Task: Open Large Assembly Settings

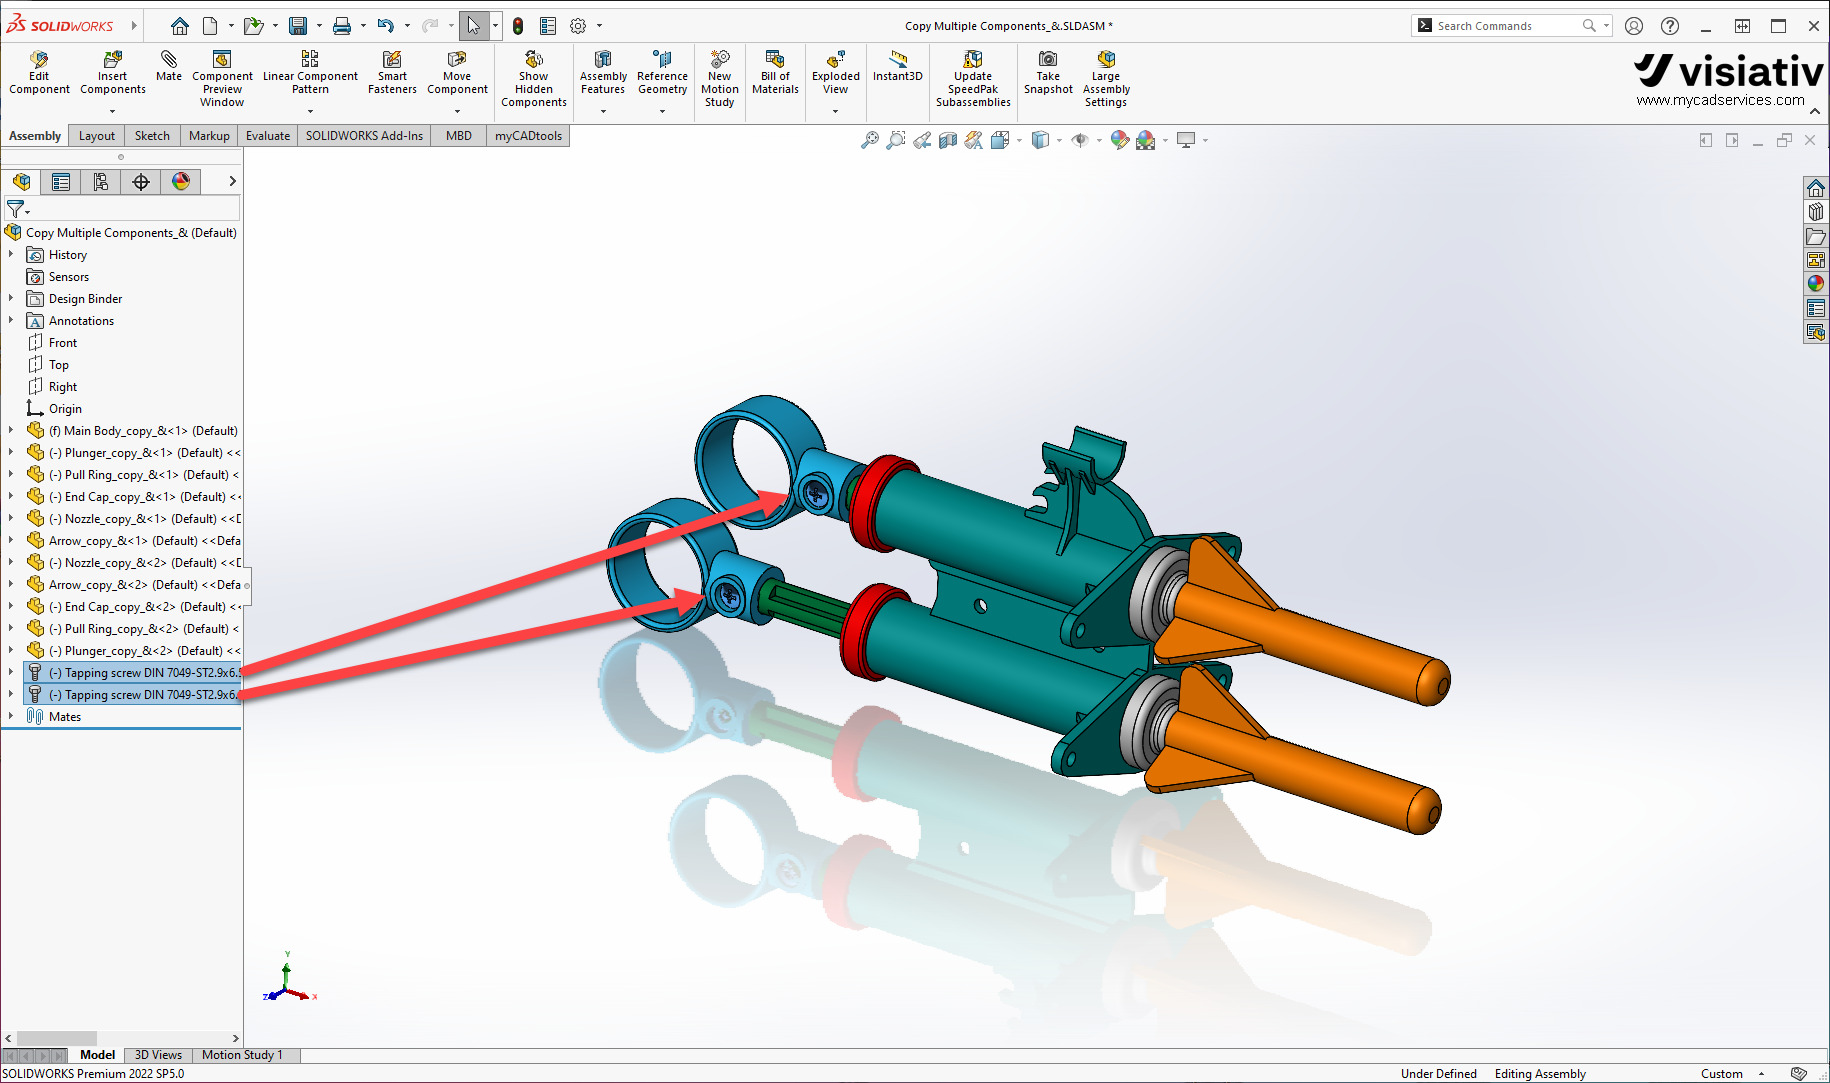Action: (x=1106, y=79)
